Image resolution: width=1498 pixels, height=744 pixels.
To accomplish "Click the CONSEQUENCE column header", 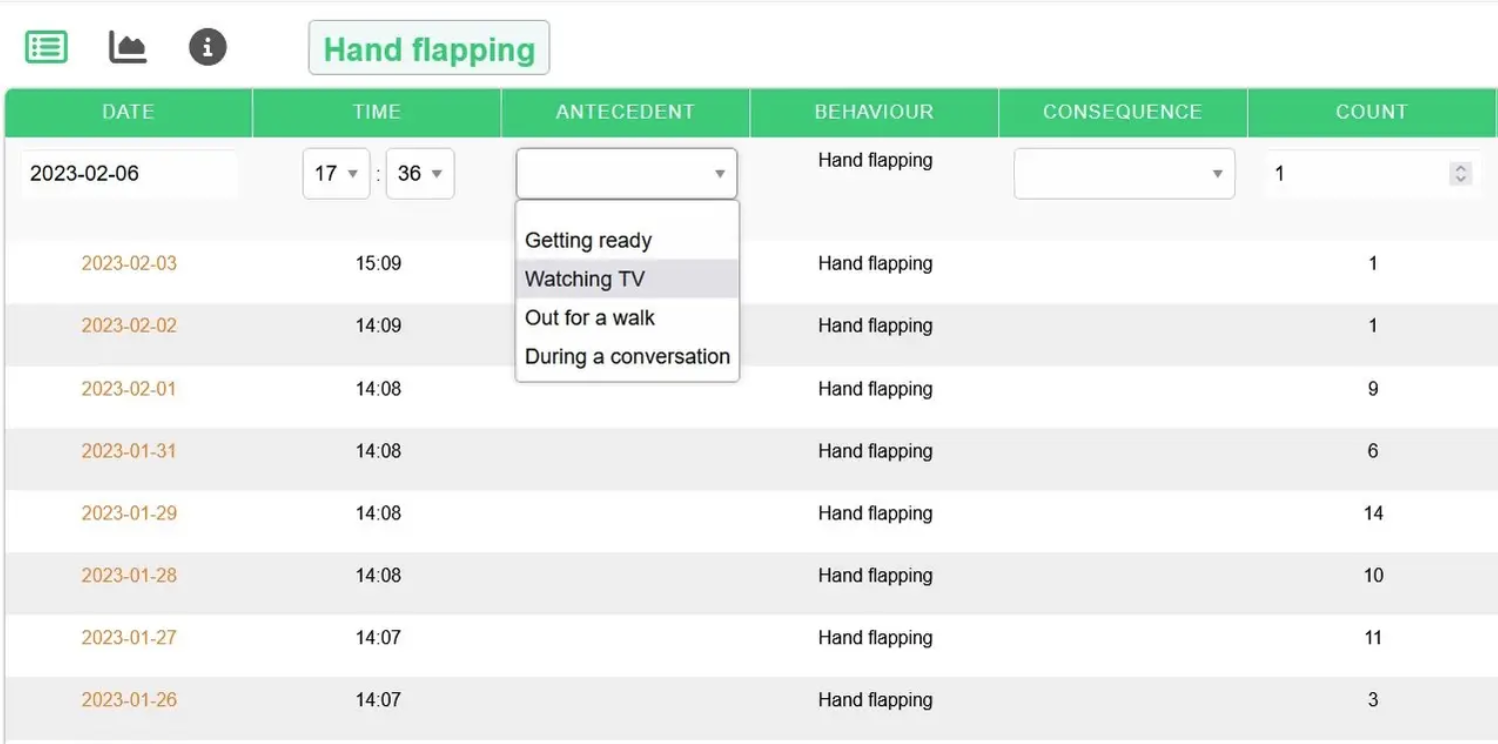I will [1123, 112].
